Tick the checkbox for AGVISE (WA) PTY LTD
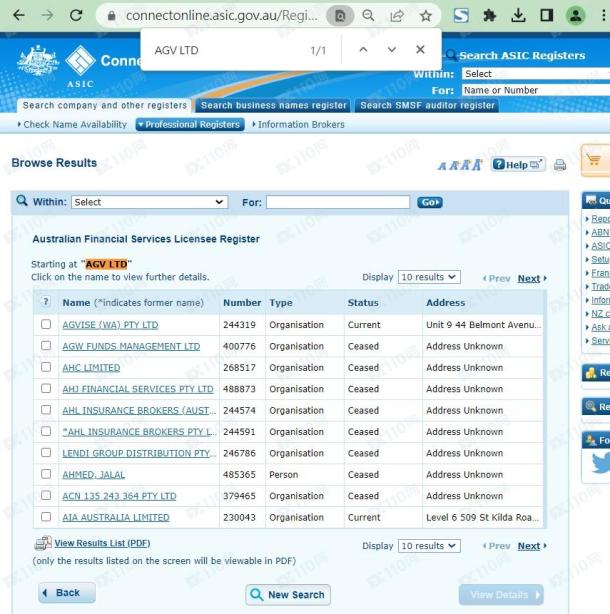This screenshot has height=614, width=610. click(46, 324)
